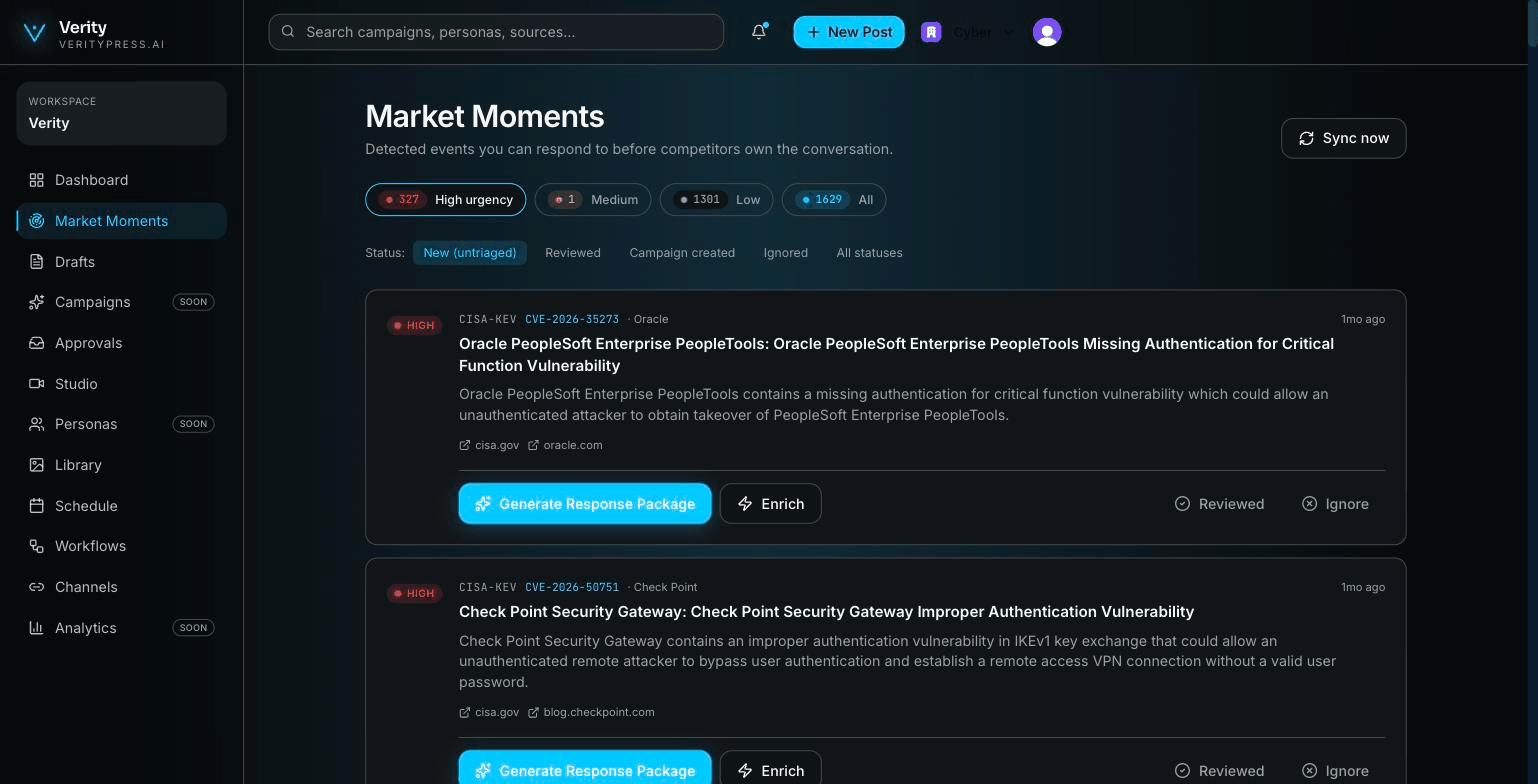This screenshot has height=784, width=1538.
Task: Click the "Market Moments" page heading
Action: 484,116
